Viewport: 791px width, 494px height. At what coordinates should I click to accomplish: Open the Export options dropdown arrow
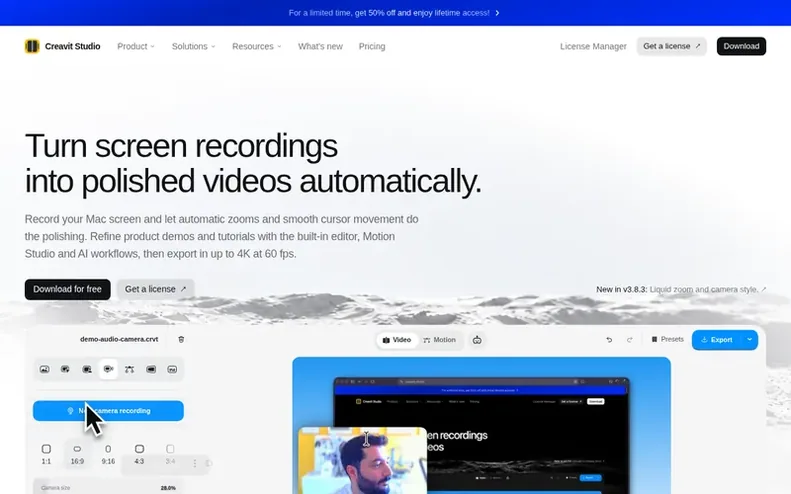tap(750, 340)
